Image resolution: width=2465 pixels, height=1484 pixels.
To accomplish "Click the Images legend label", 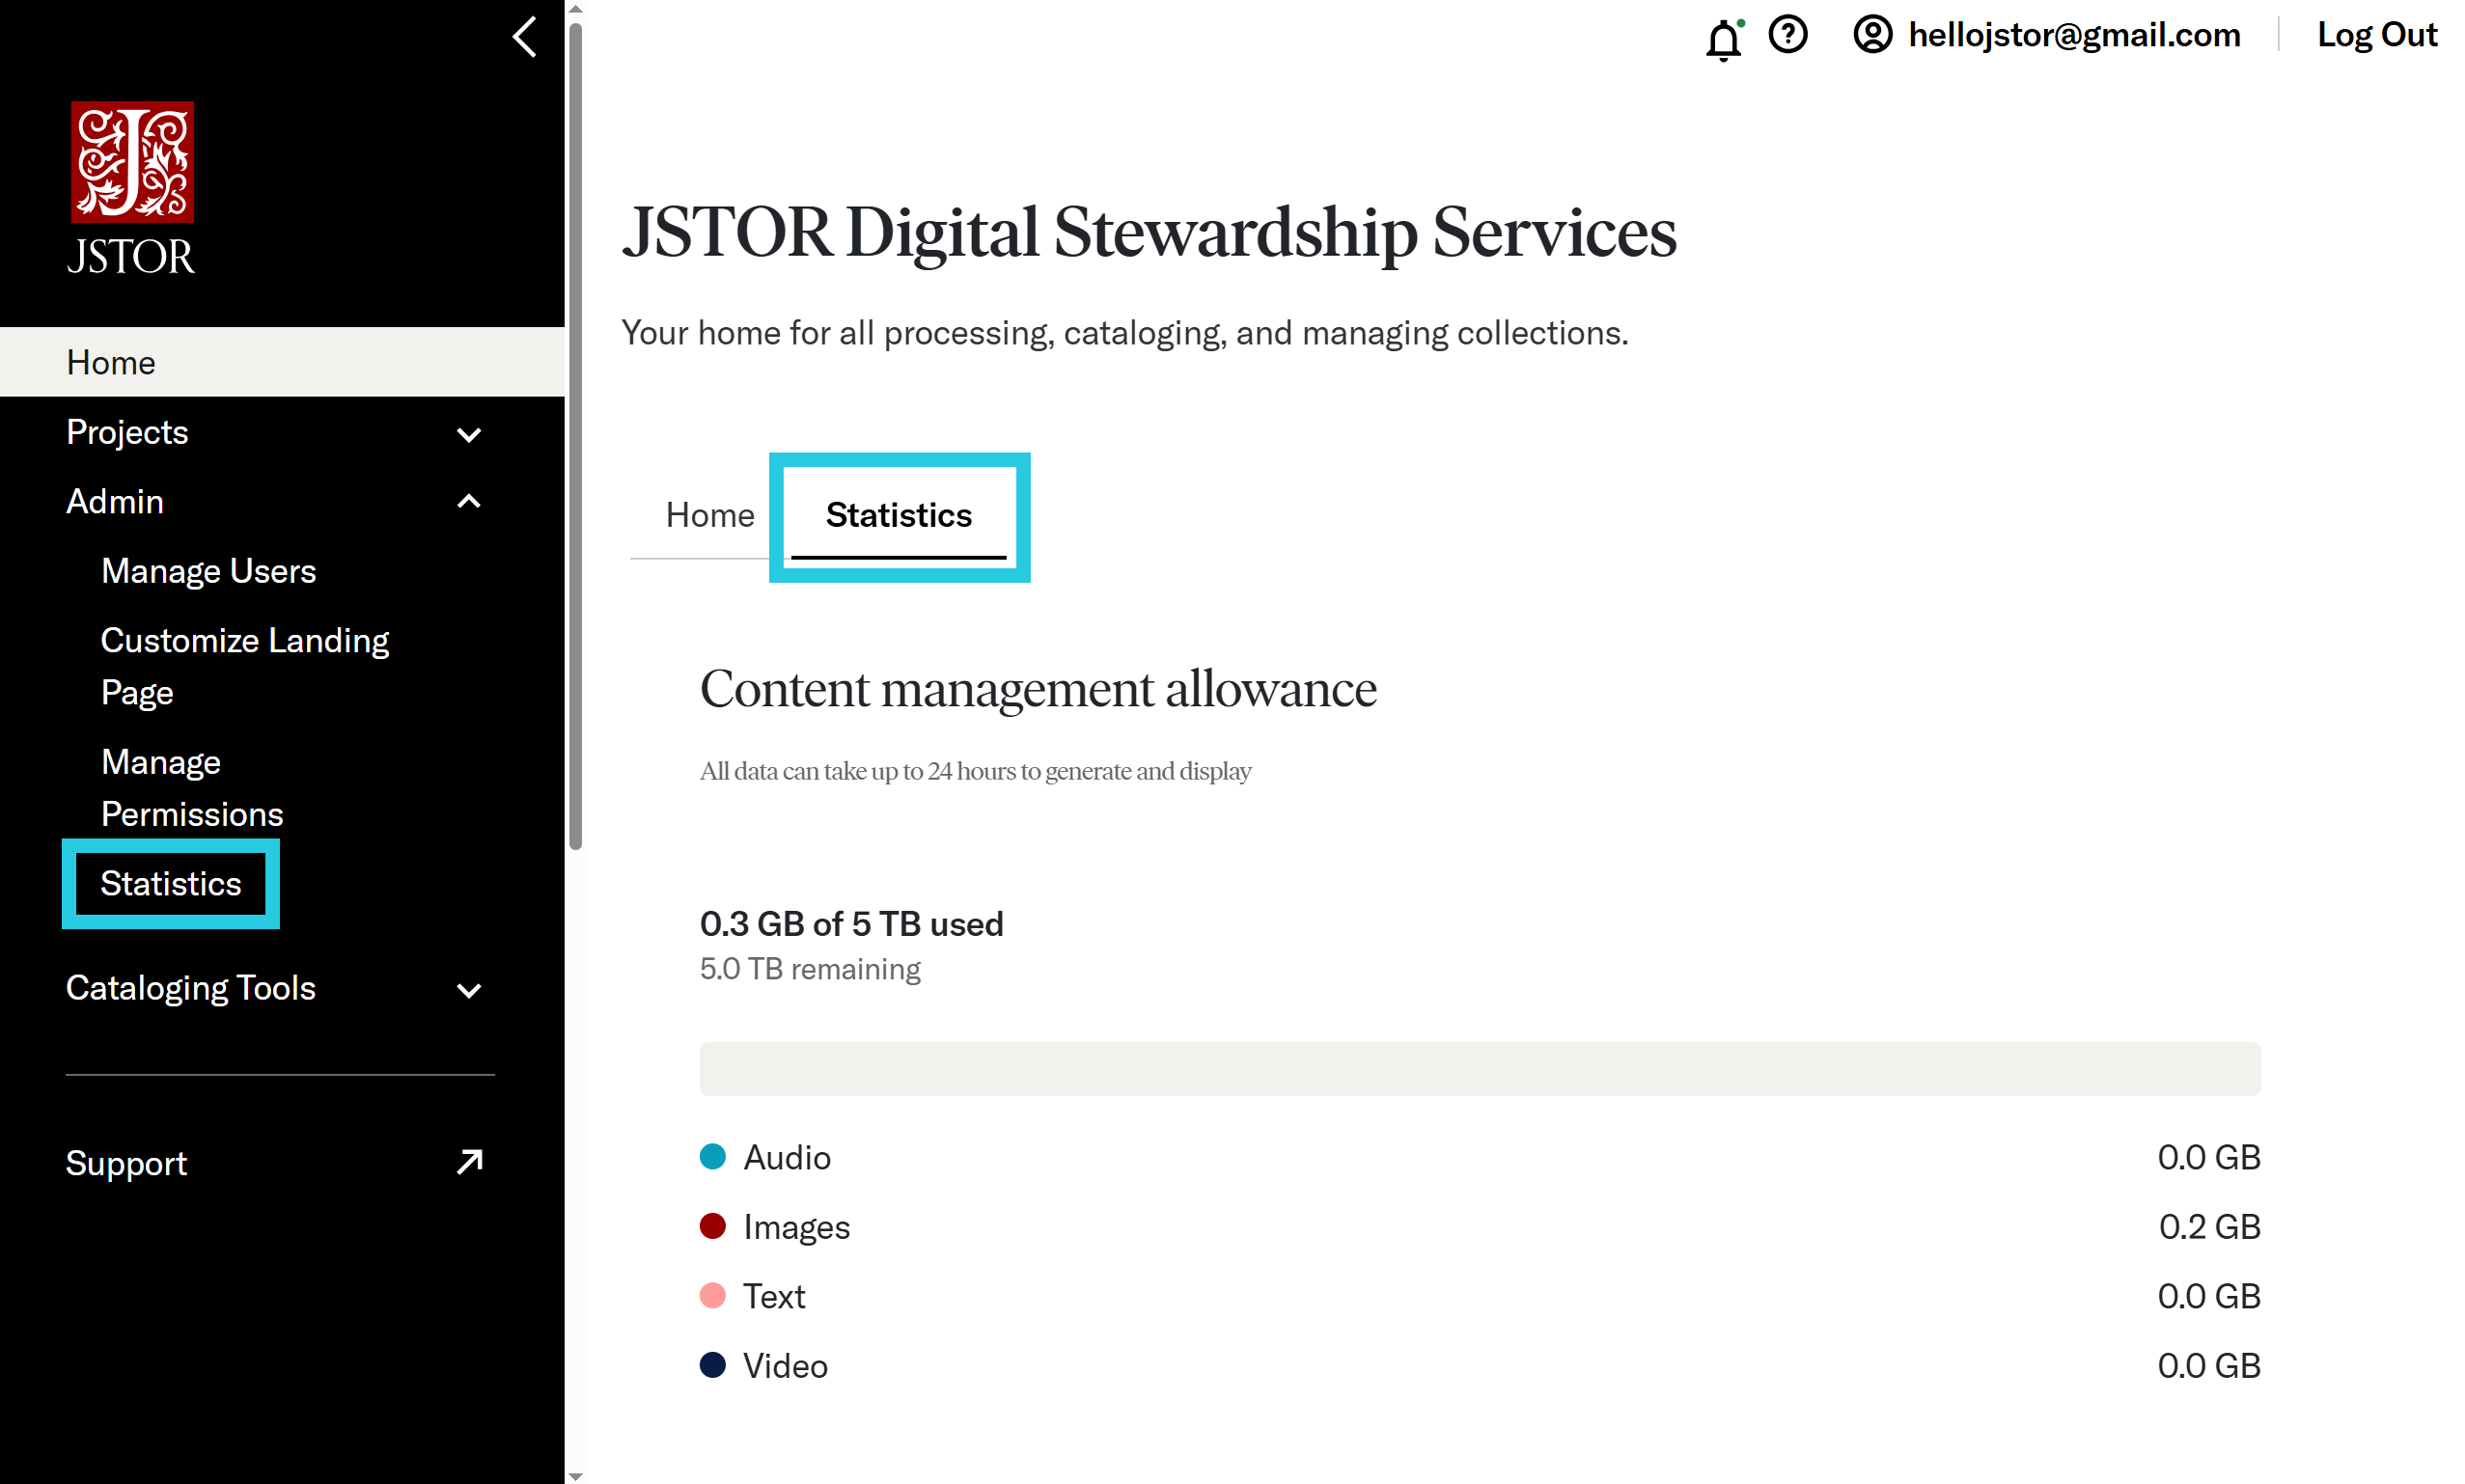I will pos(797,1227).
